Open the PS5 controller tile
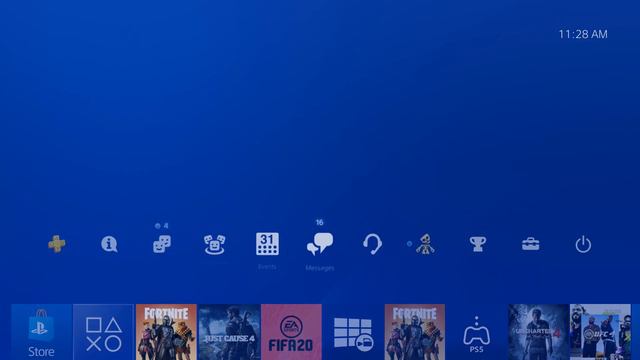The width and height of the screenshot is (640, 360). click(476, 332)
